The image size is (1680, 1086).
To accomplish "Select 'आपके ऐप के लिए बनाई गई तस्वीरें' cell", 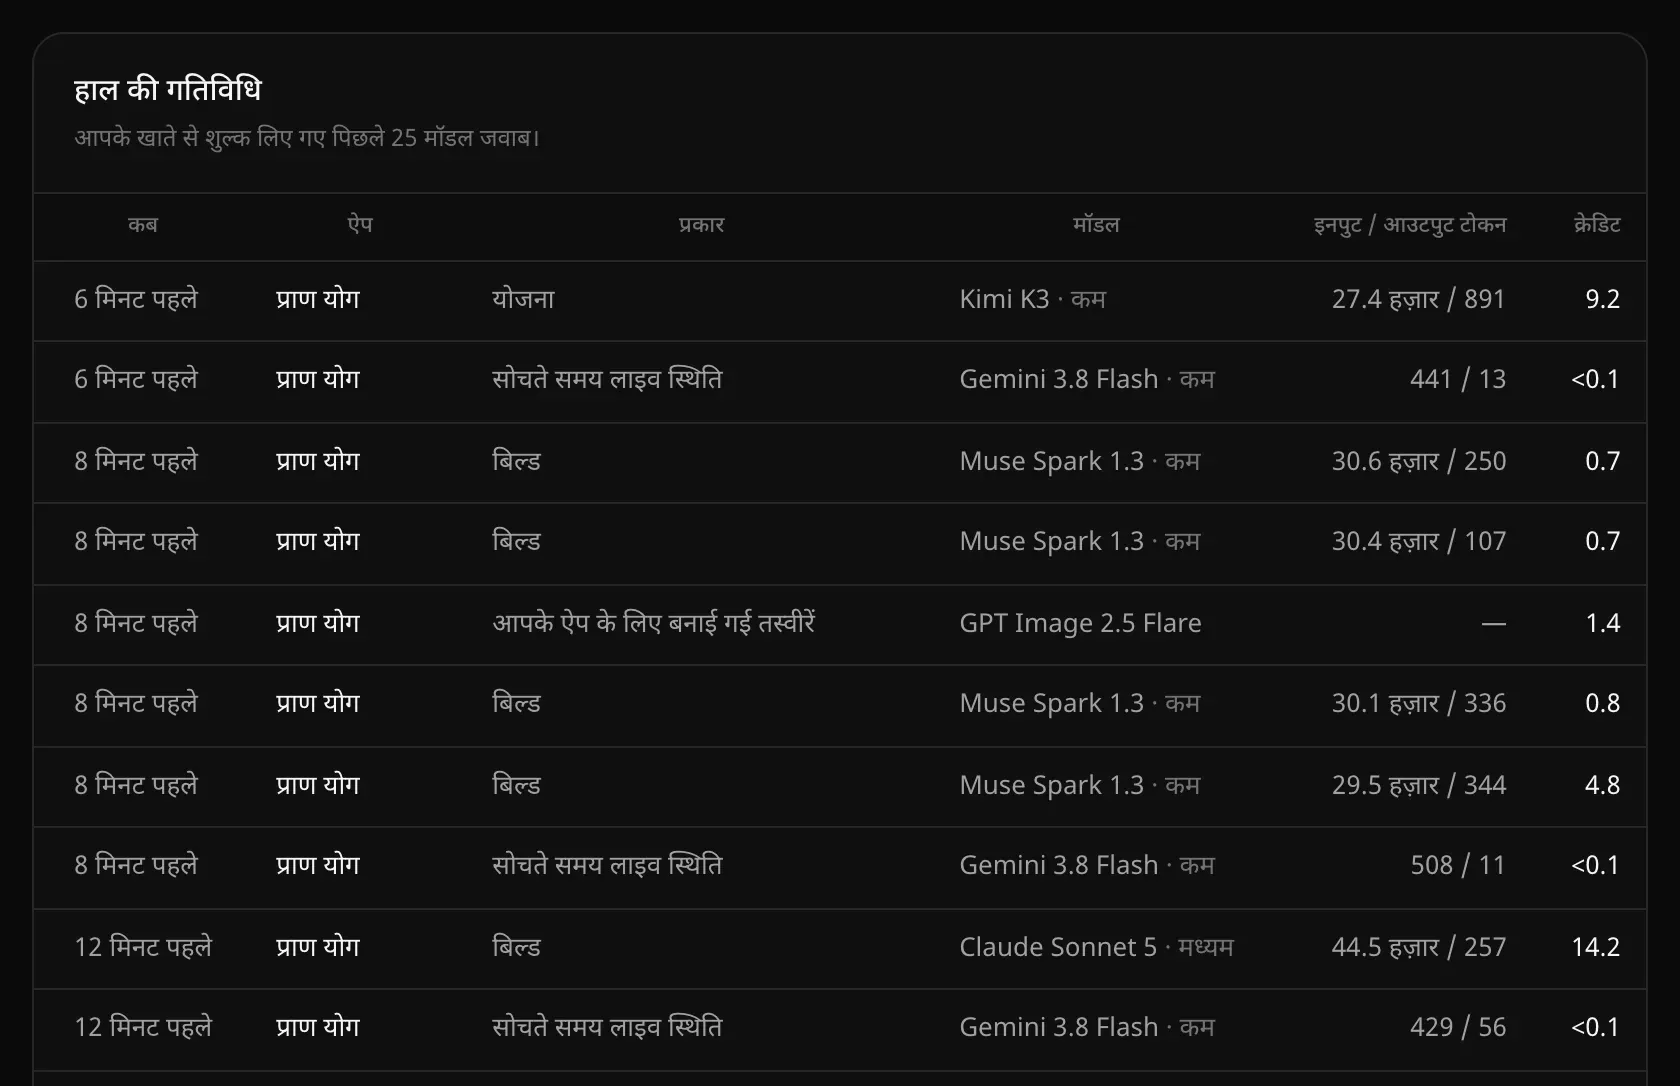I will pos(654,623).
